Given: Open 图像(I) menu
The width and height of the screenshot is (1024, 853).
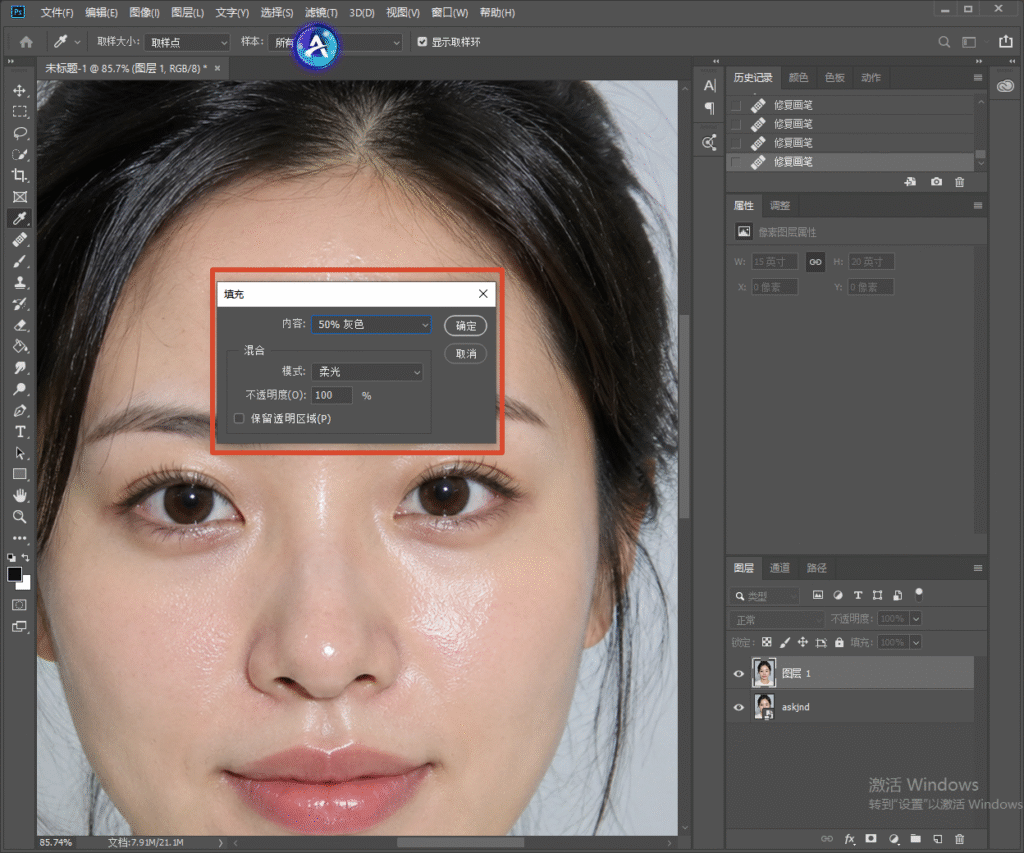Looking at the screenshot, I should [144, 12].
